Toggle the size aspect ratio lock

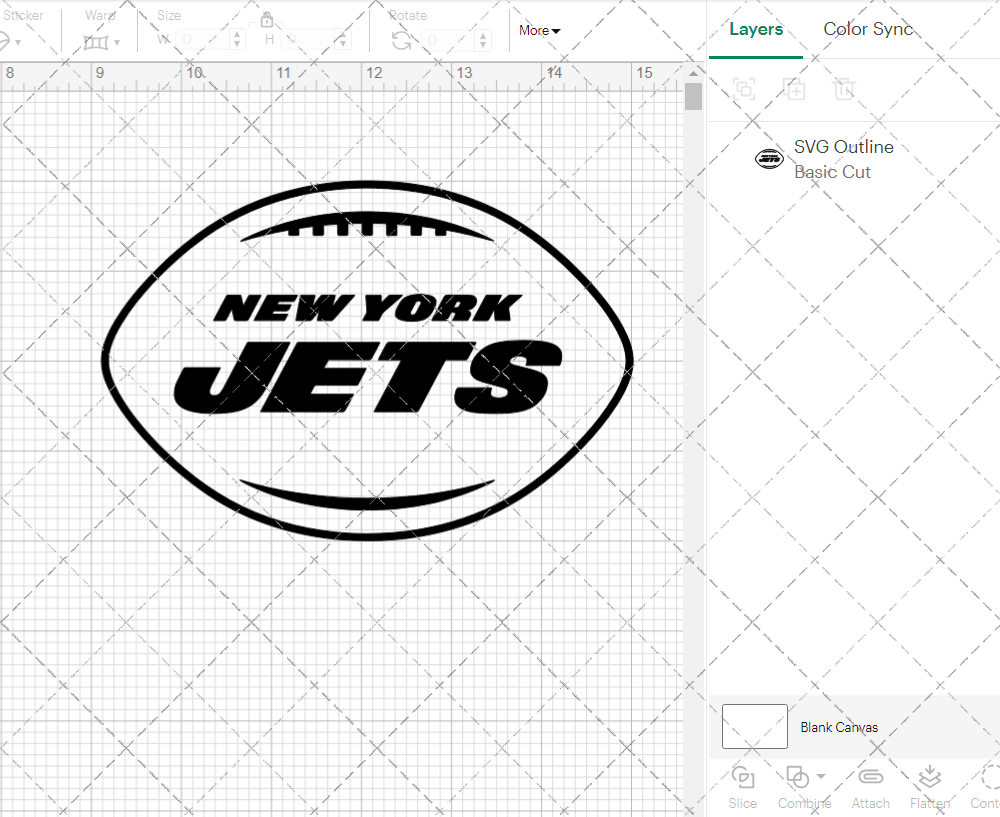[x=267, y=19]
